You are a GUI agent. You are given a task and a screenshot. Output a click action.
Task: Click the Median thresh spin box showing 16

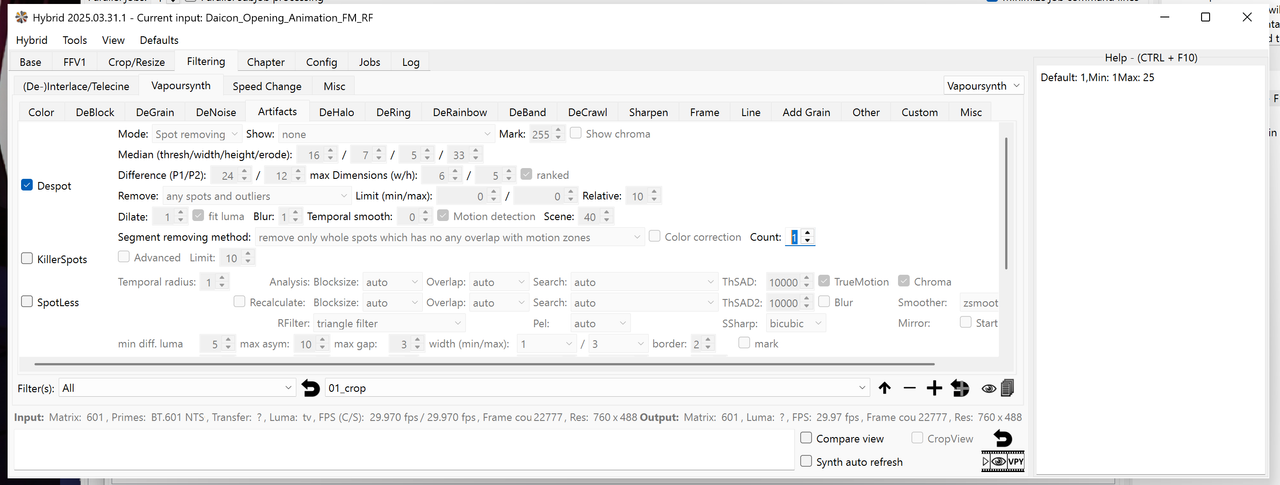click(317, 155)
